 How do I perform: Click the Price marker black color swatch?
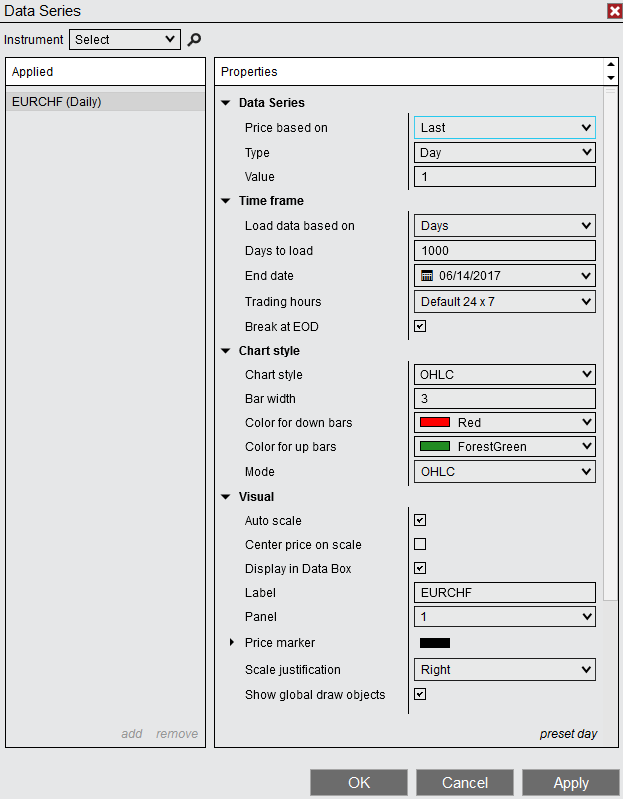(435, 643)
